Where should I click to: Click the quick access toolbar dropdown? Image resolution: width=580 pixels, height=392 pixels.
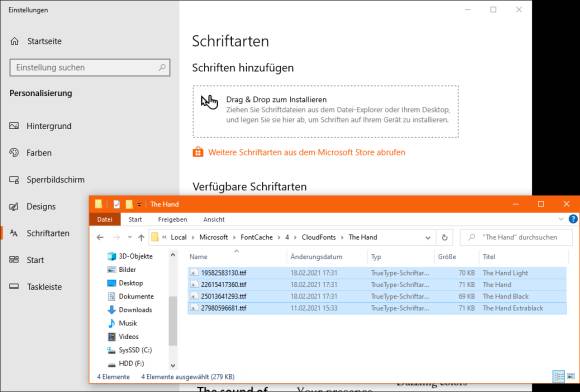(x=139, y=204)
